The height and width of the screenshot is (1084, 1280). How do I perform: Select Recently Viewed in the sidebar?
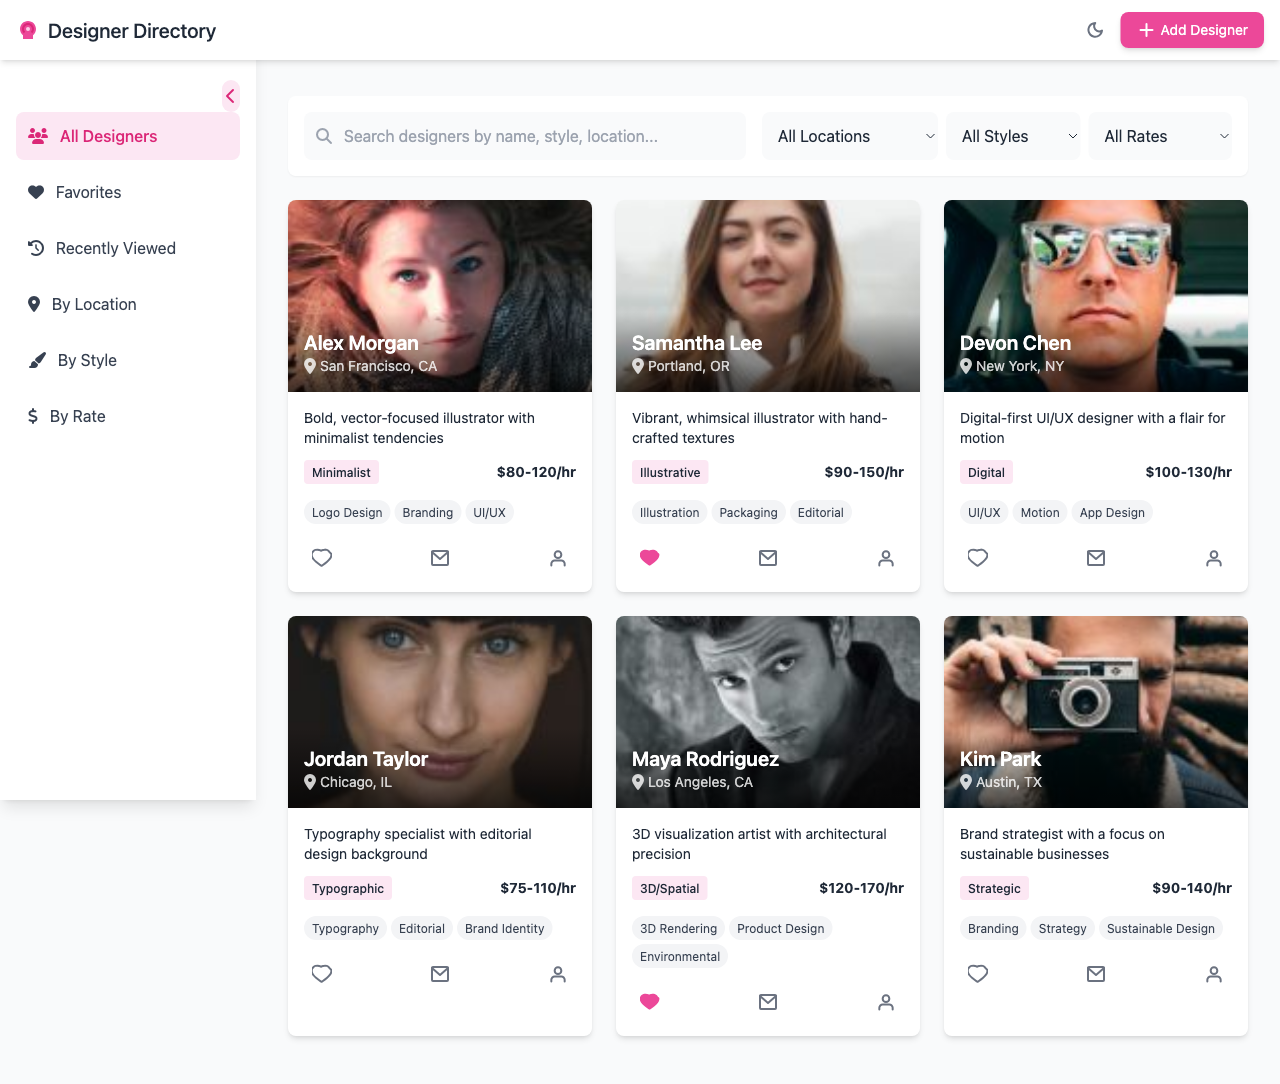pyautogui.click(x=113, y=248)
